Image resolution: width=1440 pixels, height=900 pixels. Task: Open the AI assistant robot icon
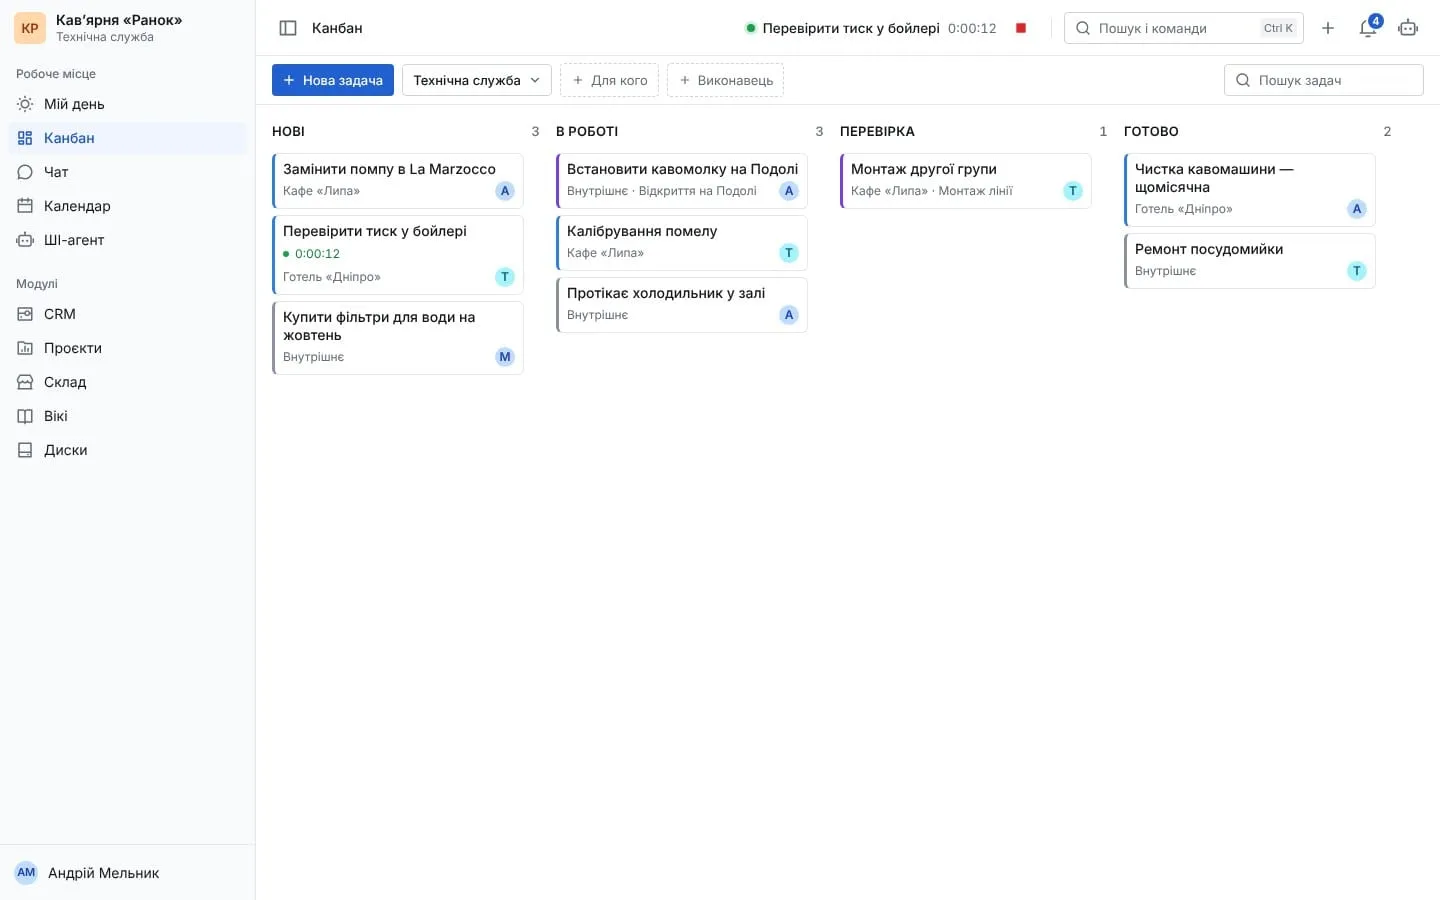tap(1408, 28)
